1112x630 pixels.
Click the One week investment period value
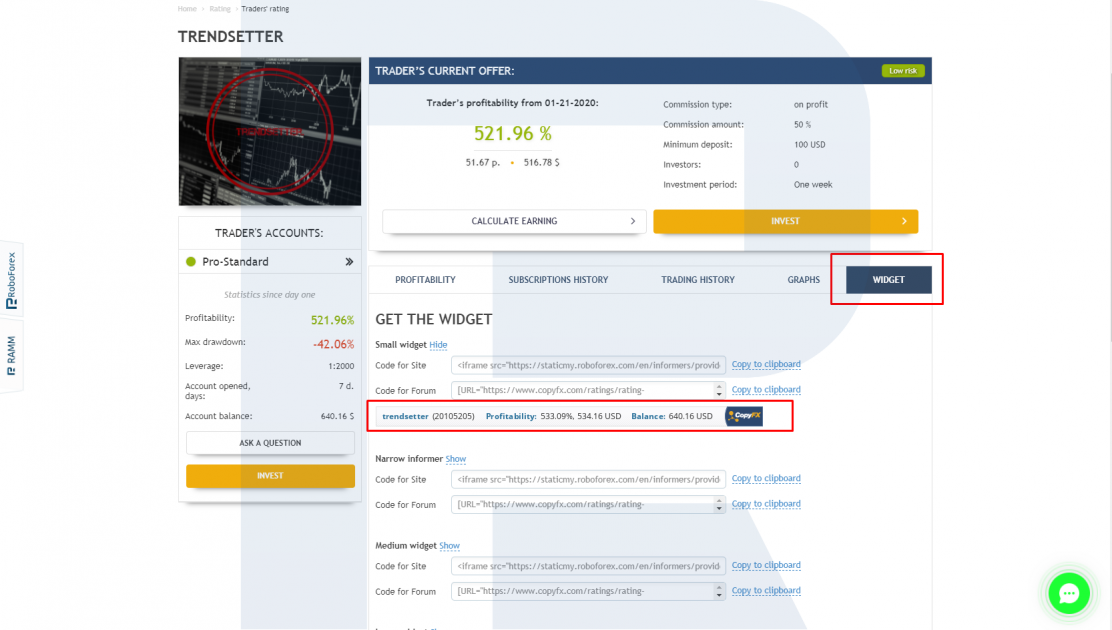(x=813, y=184)
